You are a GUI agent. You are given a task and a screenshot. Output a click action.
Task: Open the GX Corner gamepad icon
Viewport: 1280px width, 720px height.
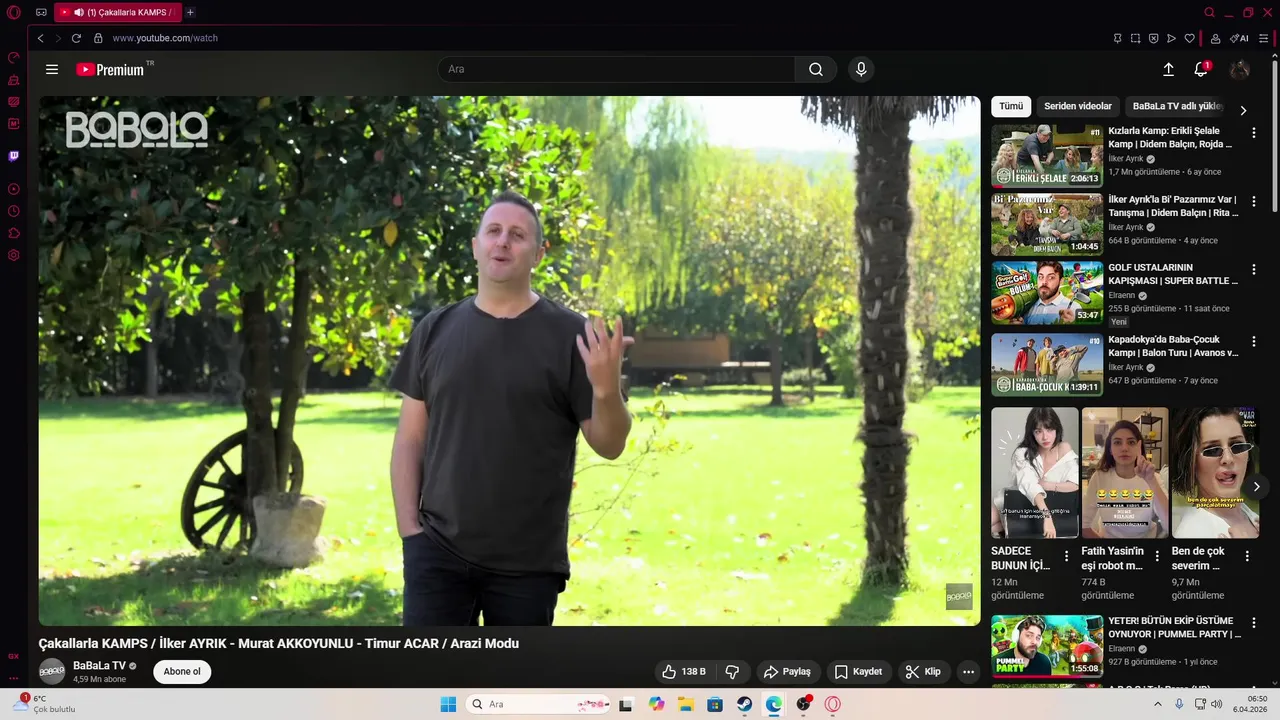[41, 13]
